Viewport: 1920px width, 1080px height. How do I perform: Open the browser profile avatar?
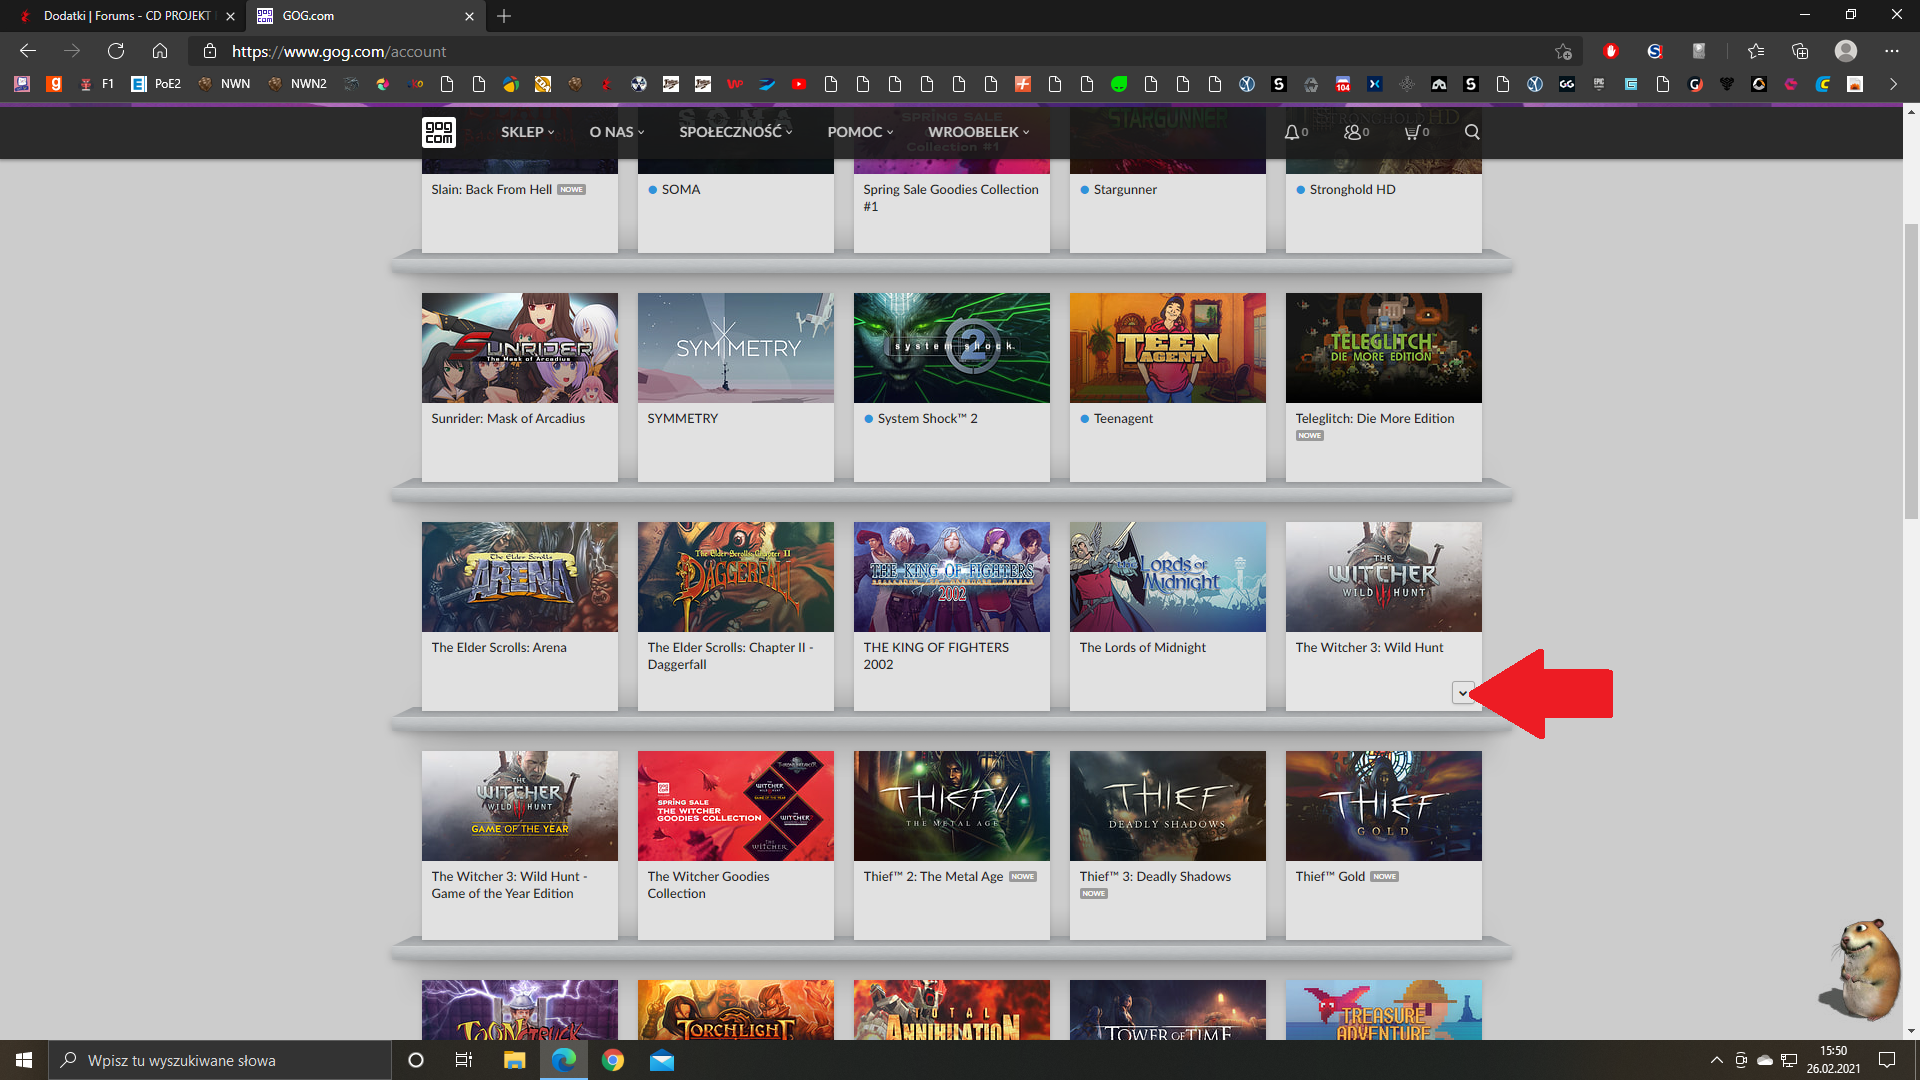[x=1846, y=51]
